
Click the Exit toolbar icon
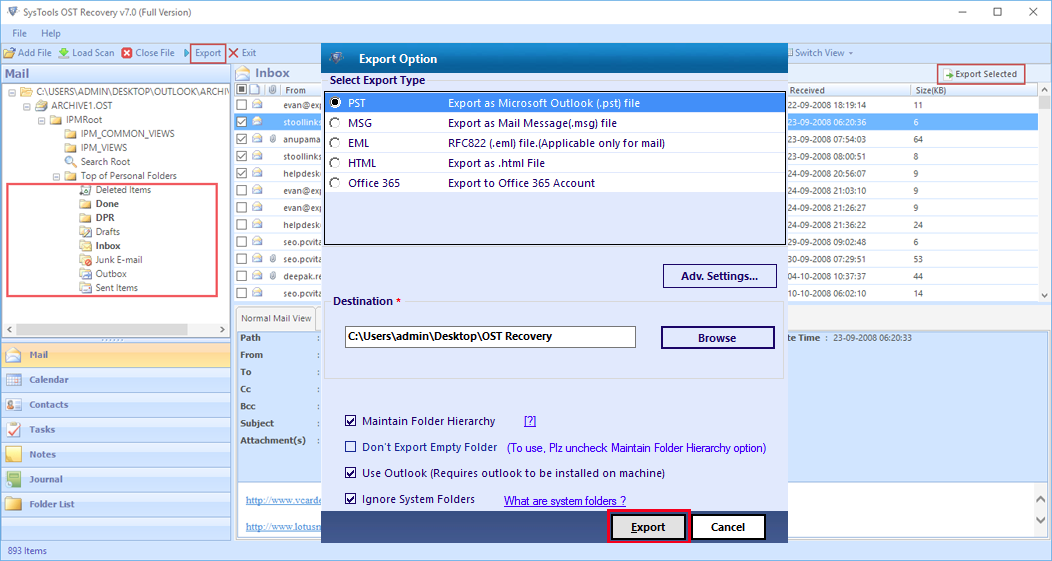(233, 53)
